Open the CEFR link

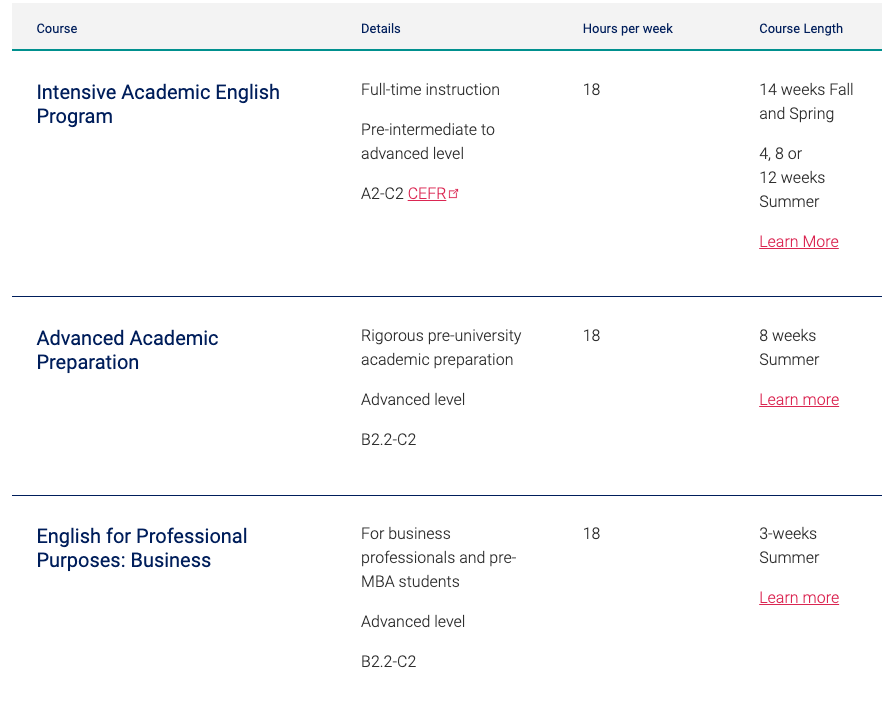[x=427, y=194]
